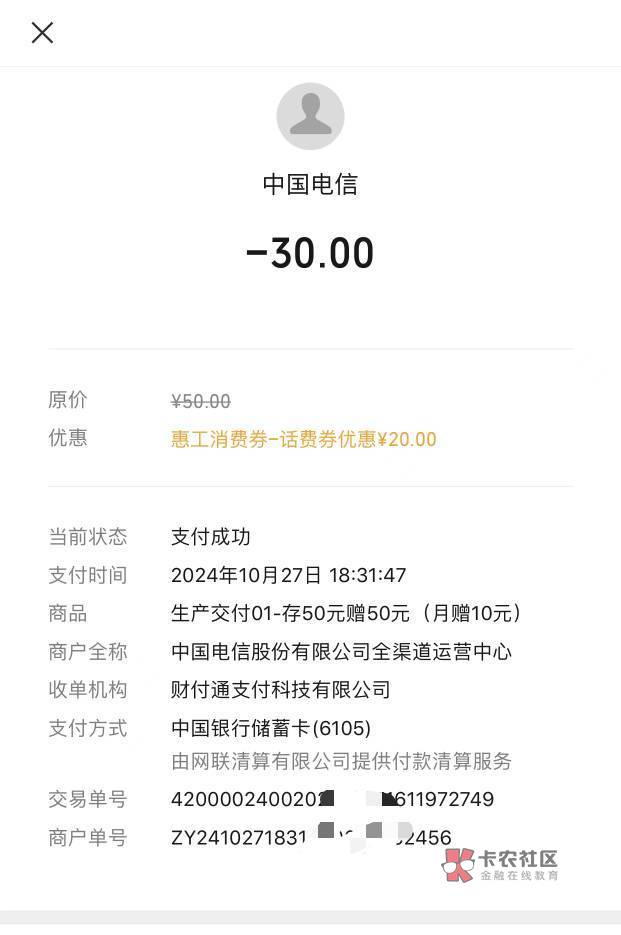Tap the -30.00 payment amount
This screenshot has width=621, height=935.
tap(310, 254)
